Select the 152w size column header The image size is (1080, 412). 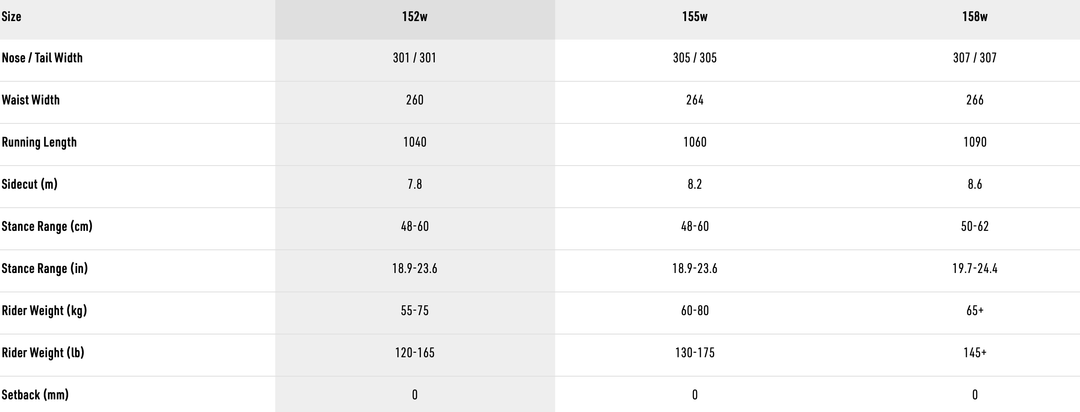pyautogui.click(x=414, y=17)
